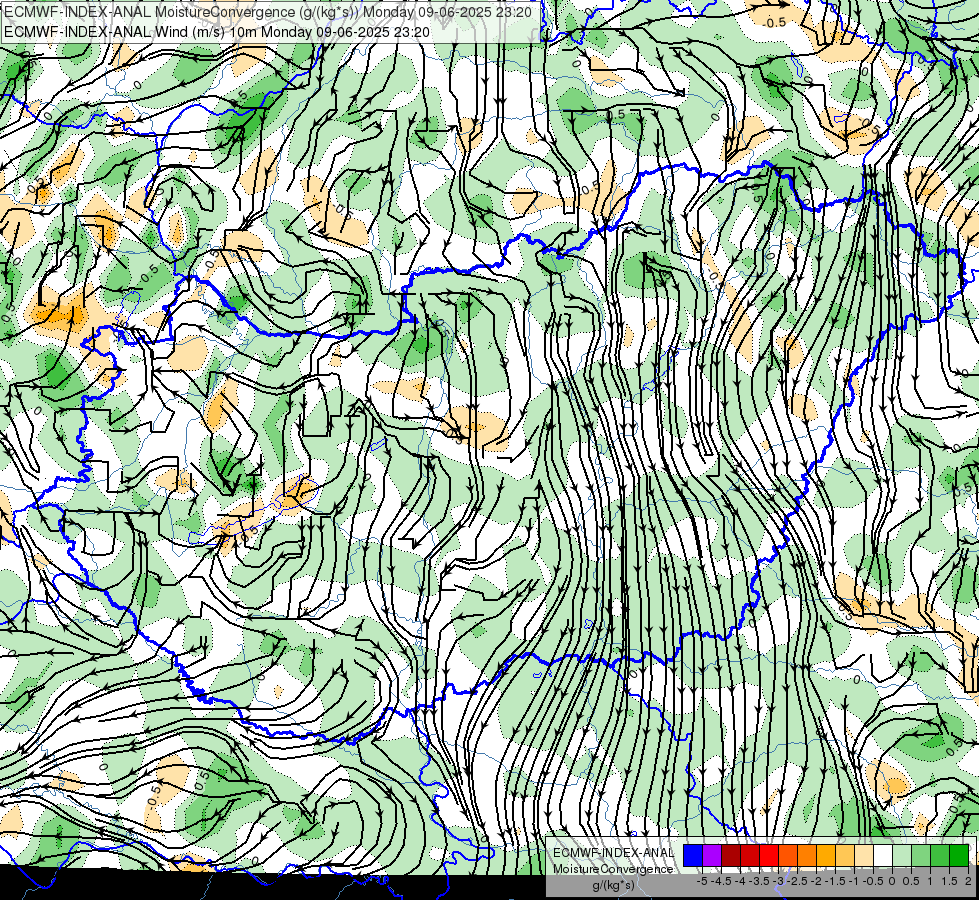
Task: Click the legend tick value -1
Action: pyautogui.click(x=854, y=881)
